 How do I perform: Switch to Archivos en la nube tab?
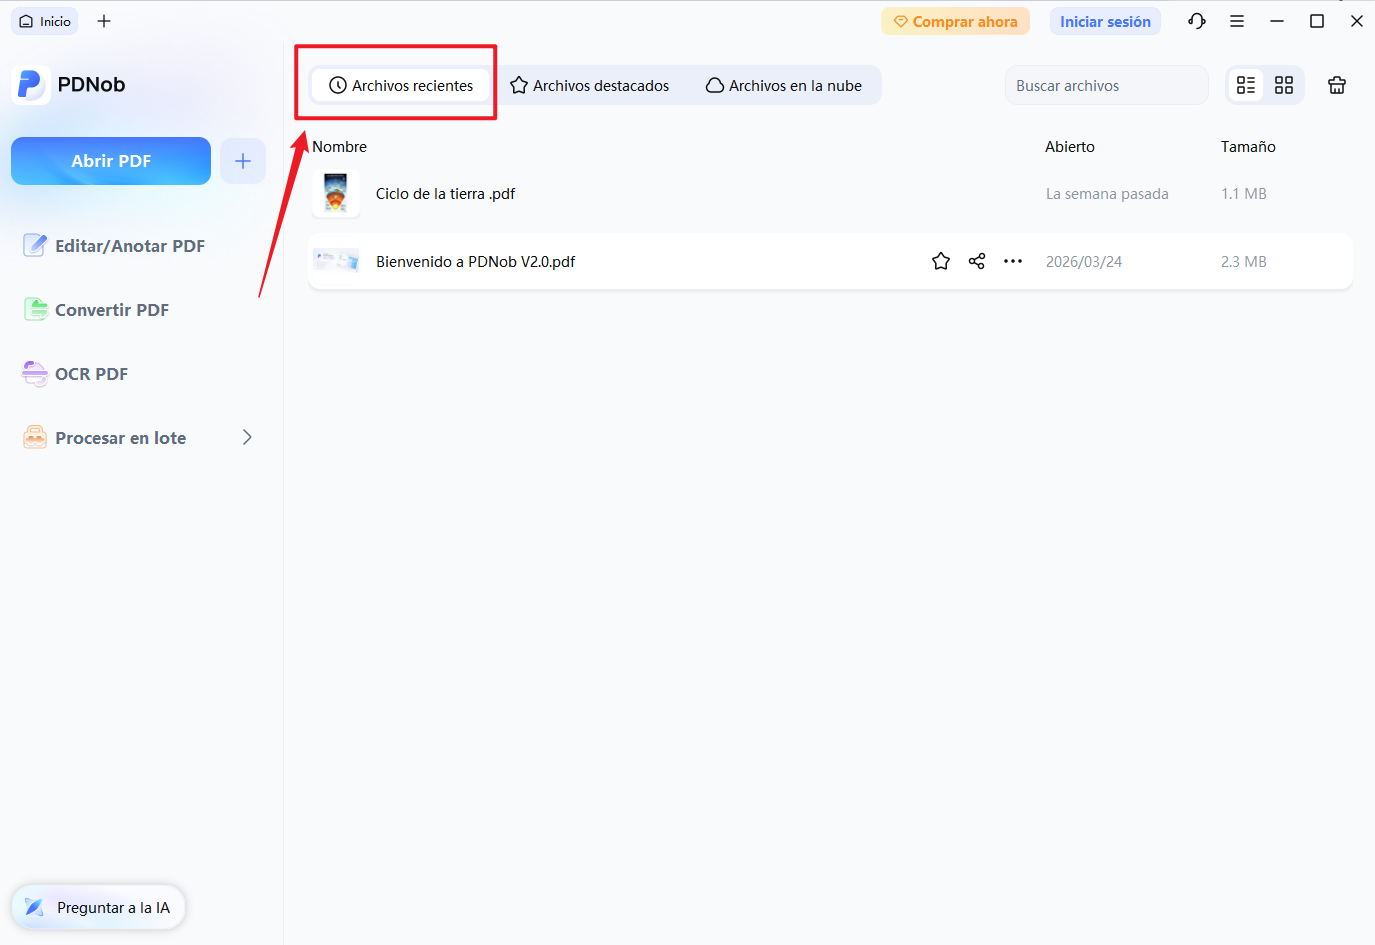tap(784, 85)
